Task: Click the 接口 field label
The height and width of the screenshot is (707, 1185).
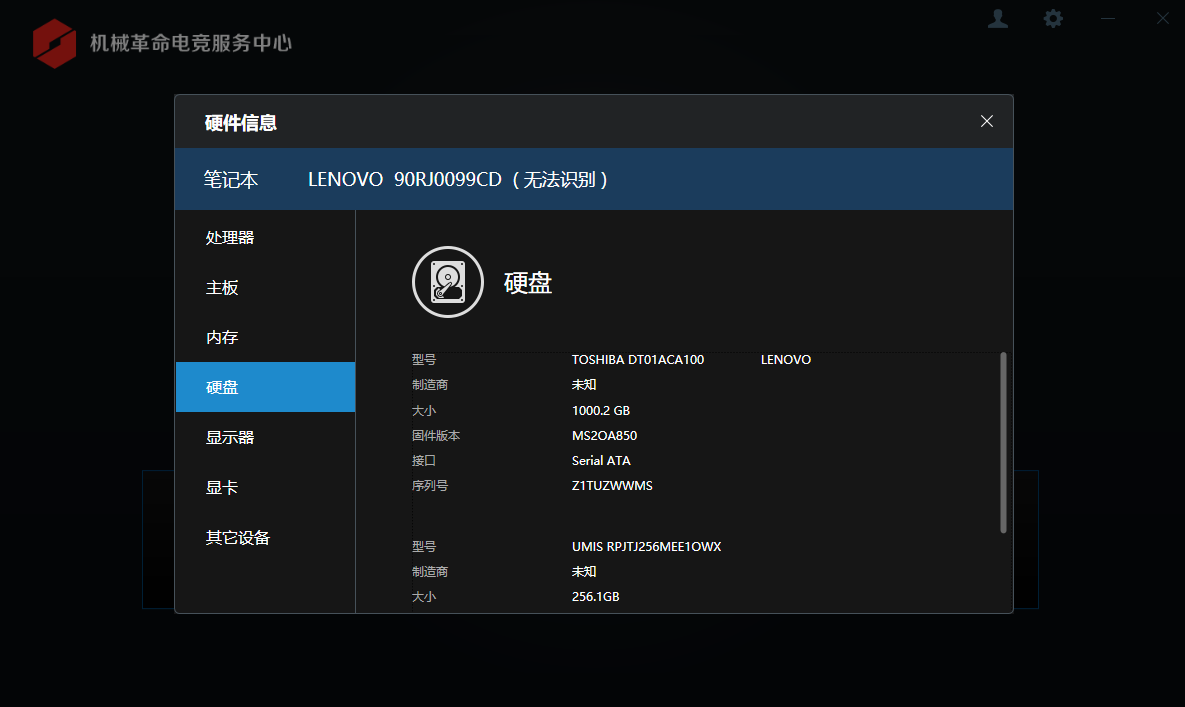Action: tap(424, 460)
